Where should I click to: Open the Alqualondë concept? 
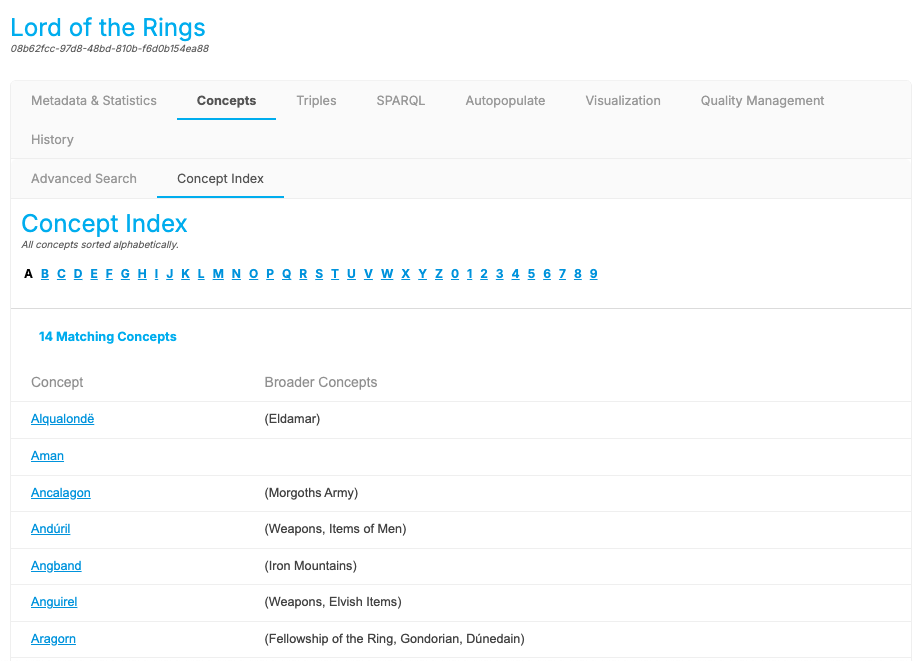click(62, 419)
